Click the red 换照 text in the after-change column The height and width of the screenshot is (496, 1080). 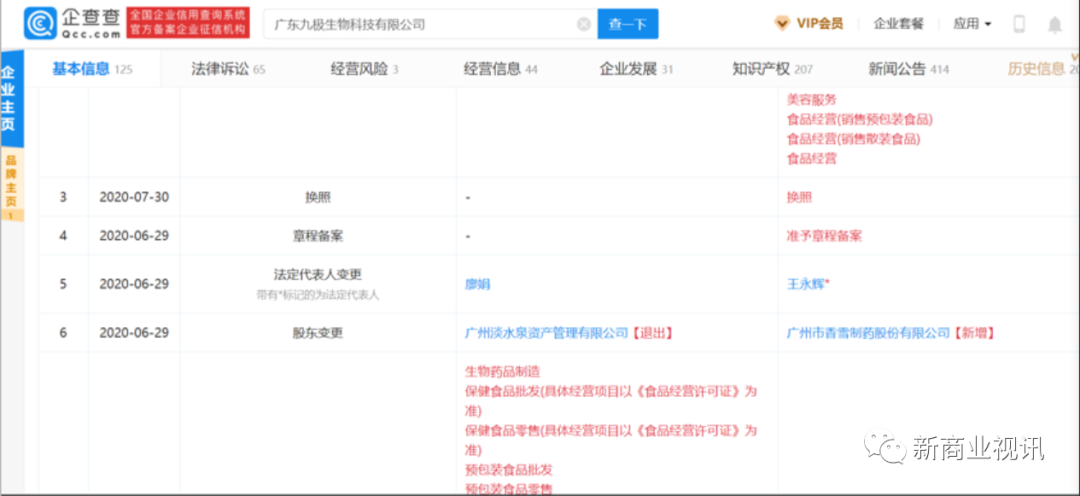coord(799,197)
